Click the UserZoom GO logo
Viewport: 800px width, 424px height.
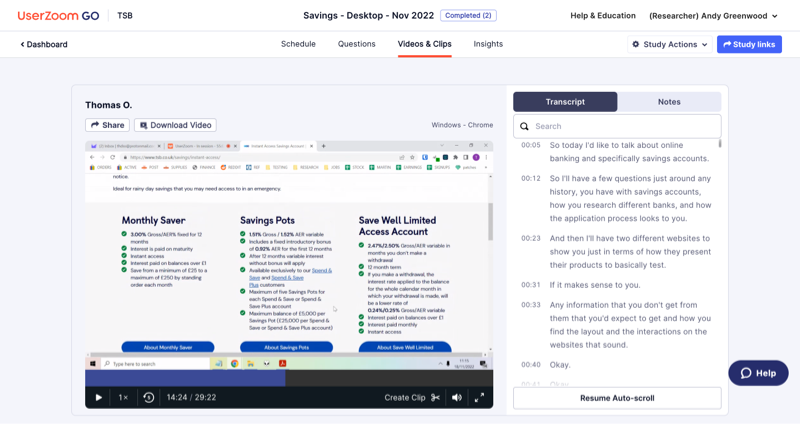point(58,16)
